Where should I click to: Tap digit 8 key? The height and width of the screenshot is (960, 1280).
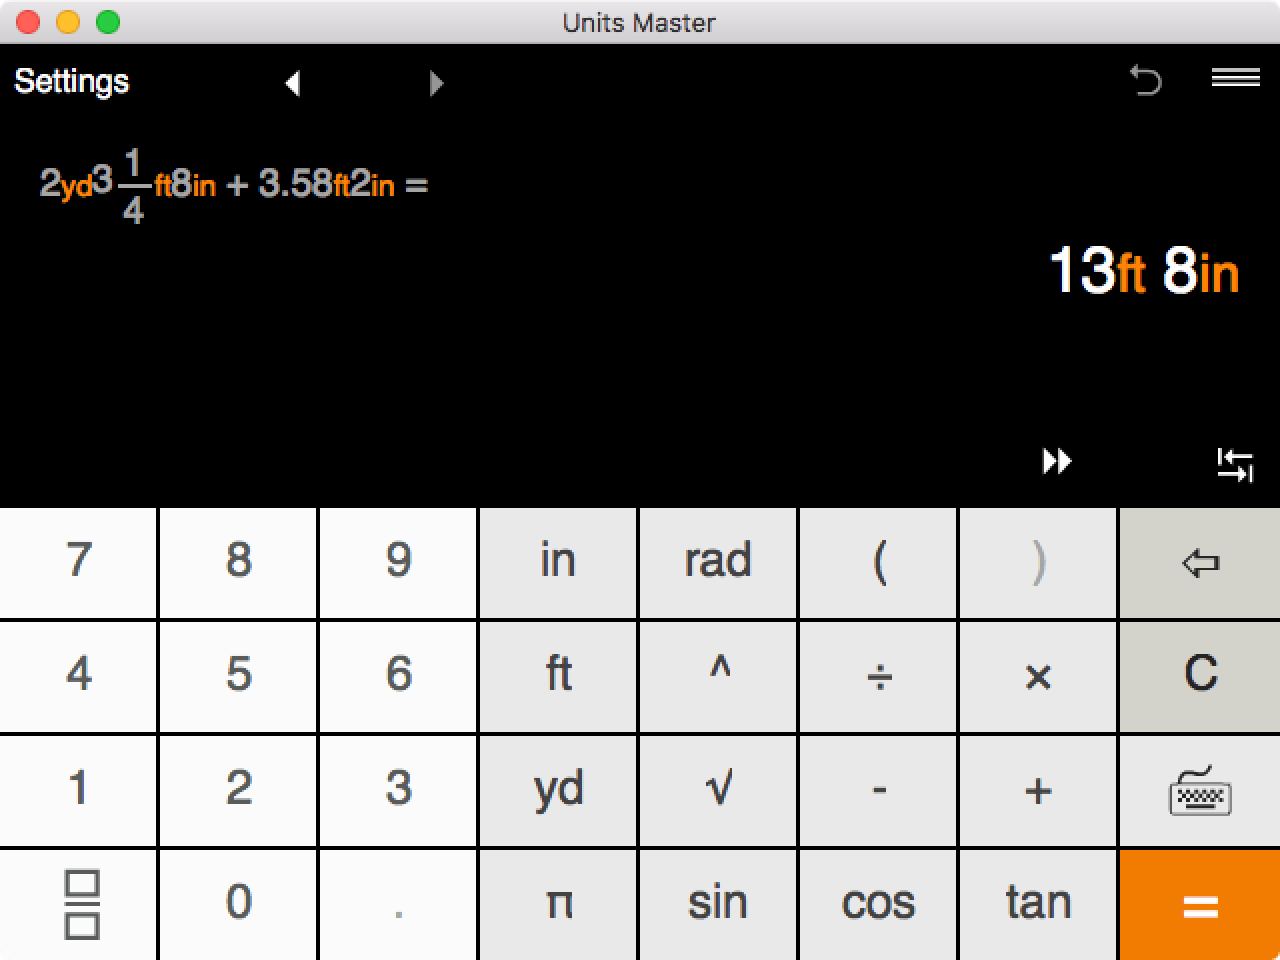(238, 563)
